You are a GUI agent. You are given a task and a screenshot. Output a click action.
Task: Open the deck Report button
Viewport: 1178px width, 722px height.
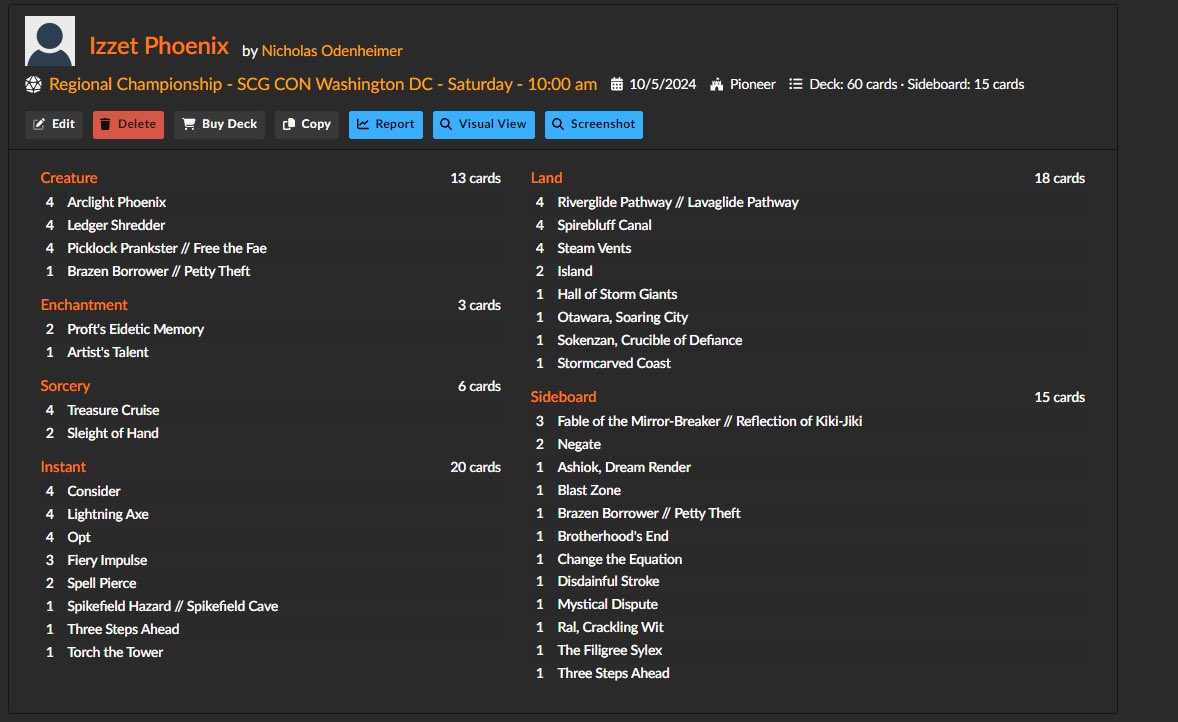click(x=385, y=124)
